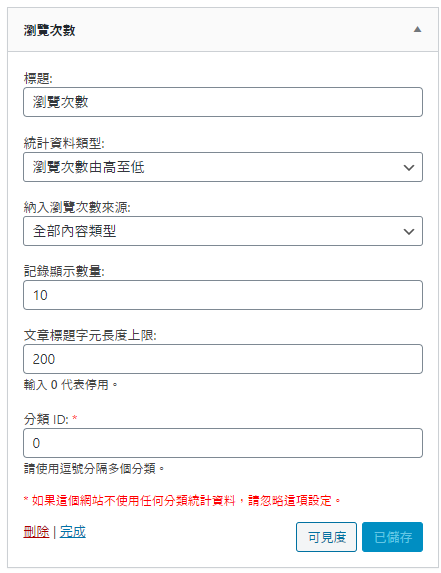This screenshot has height=573, width=441.
Task: Click the 記錄顯示數量: label
Action: (64, 271)
